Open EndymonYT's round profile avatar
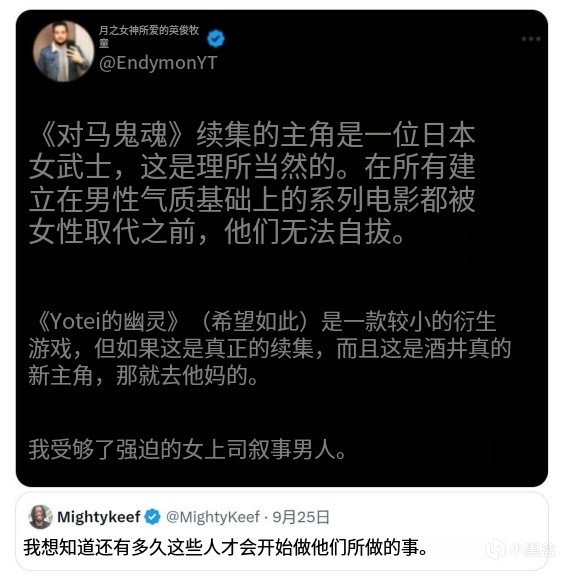The image size is (572, 574). point(63,51)
